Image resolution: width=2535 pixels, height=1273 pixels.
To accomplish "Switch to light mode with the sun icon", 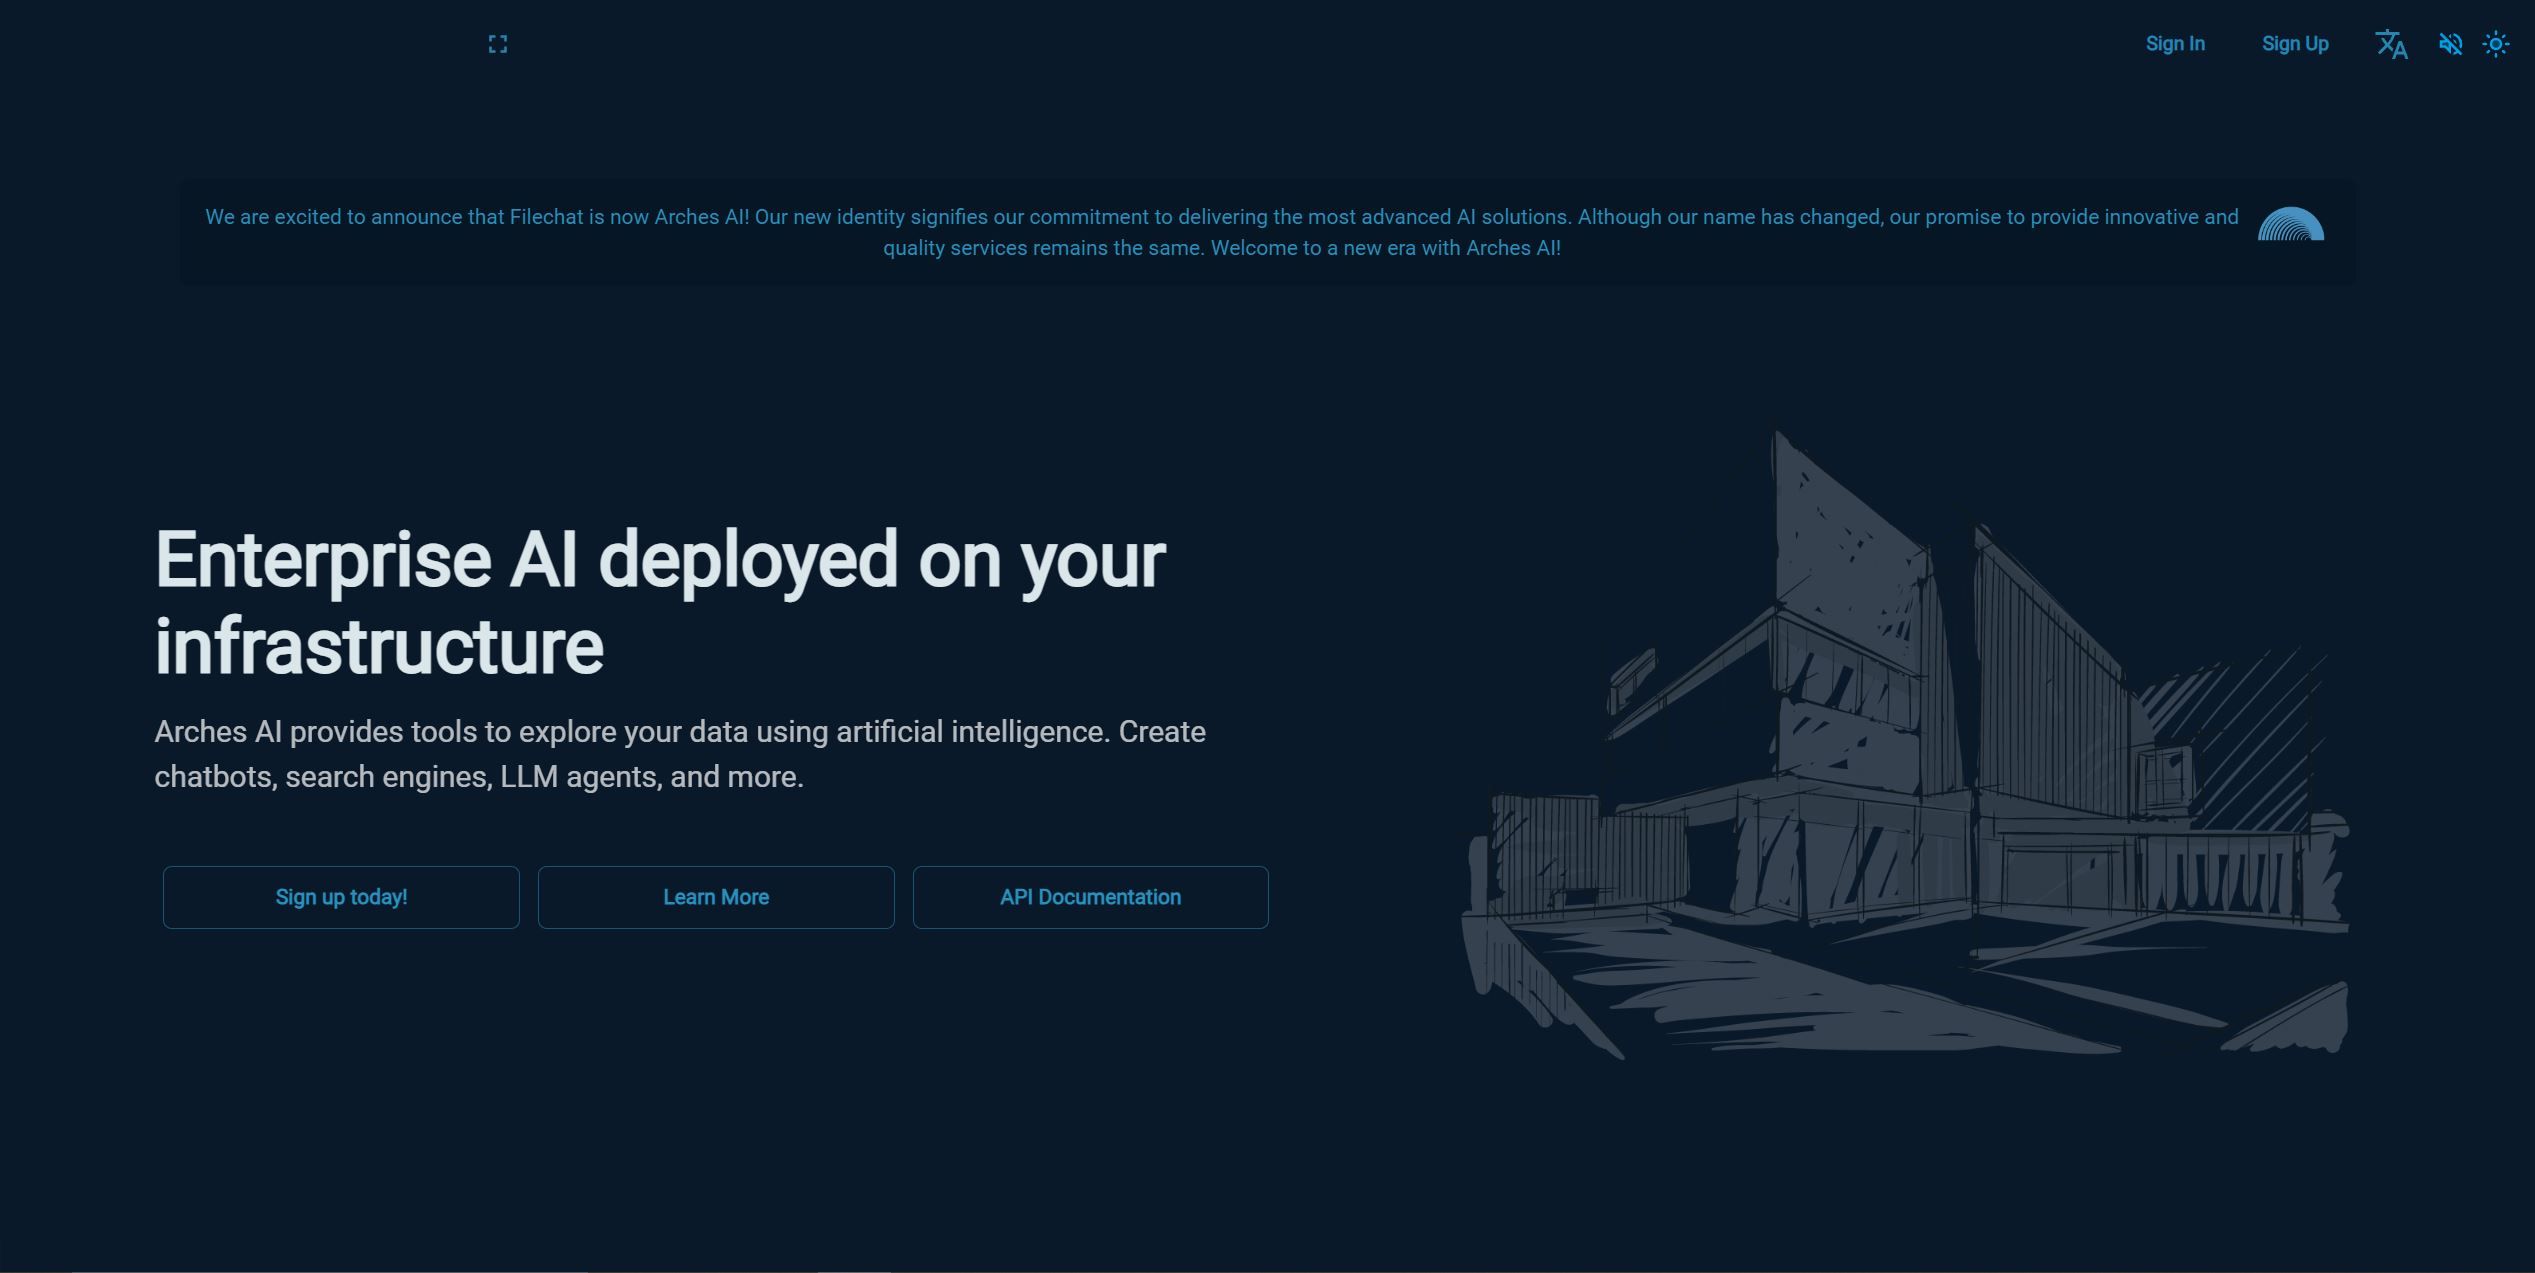I will coord(2496,44).
